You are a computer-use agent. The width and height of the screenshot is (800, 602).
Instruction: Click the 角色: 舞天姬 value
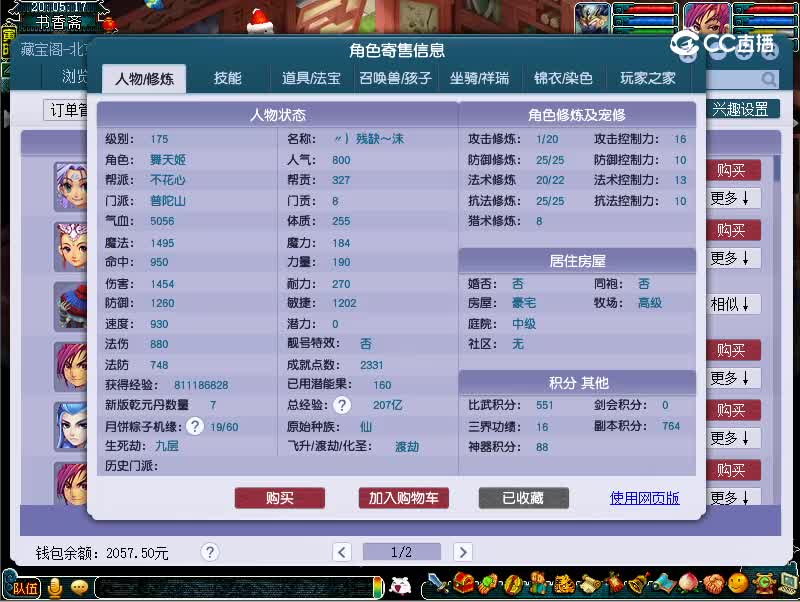pyautogui.click(x=168, y=160)
